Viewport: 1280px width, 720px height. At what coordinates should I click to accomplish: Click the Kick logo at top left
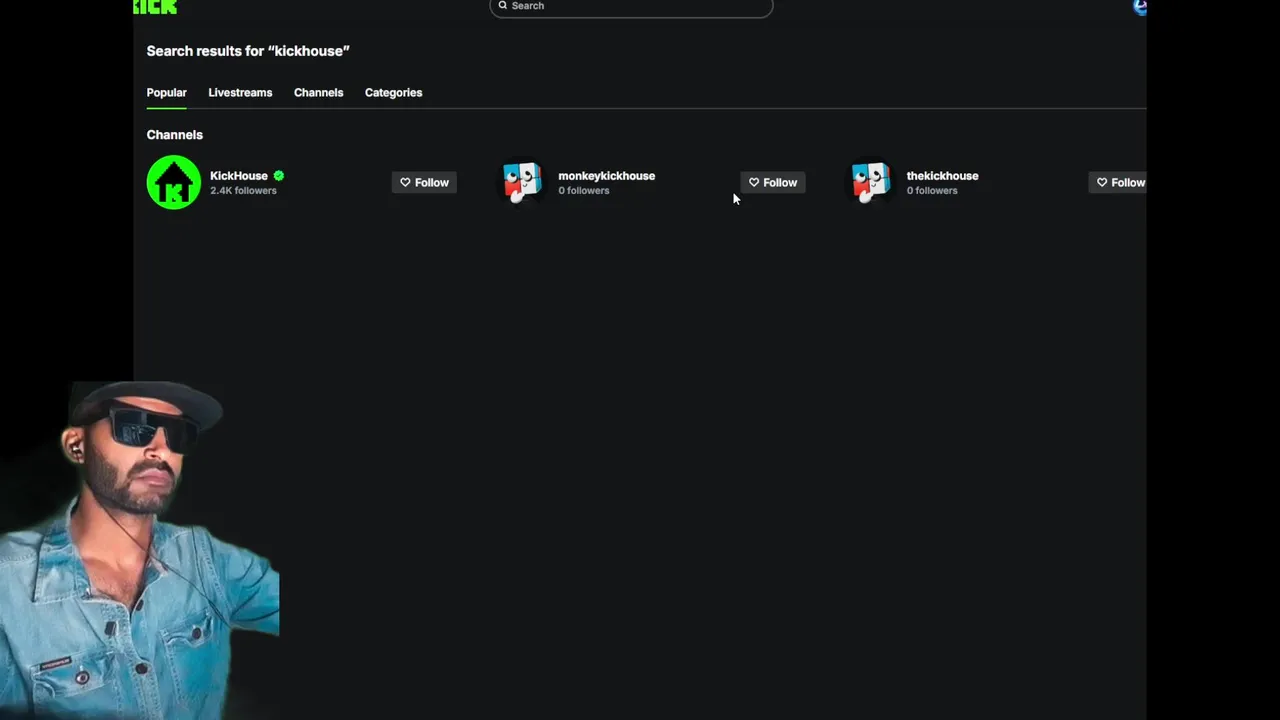click(155, 7)
